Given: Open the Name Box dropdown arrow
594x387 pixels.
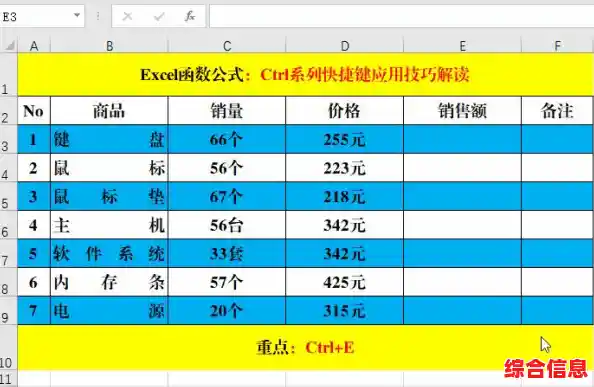Looking at the screenshot, I should (x=77, y=16).
